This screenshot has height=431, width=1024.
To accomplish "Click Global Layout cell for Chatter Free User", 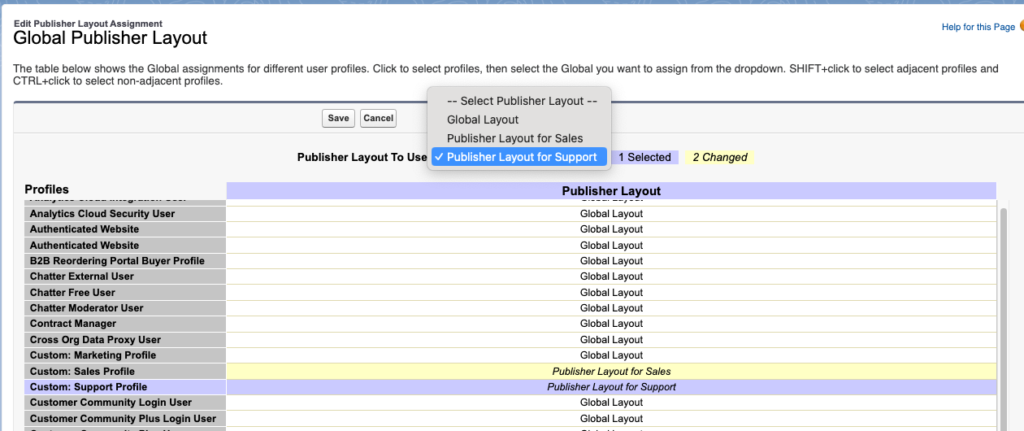I will coord(611,293).
